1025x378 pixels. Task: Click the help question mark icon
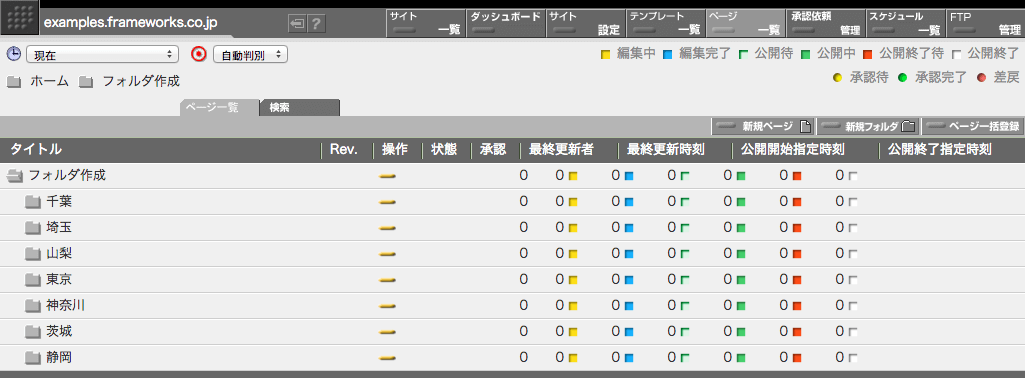[316, 24]
